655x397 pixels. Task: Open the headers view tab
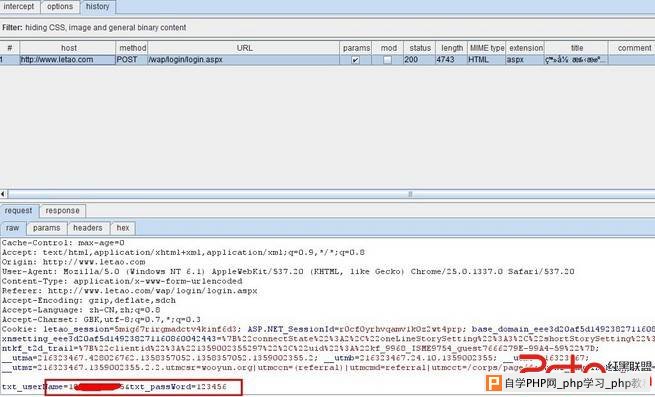coord(88,228)
